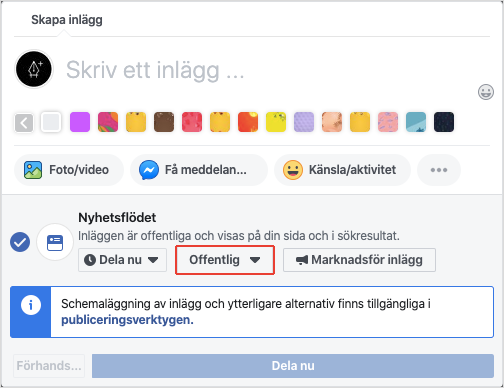Open the emoji picker smiley icon
This screenshot has height=388, width=504.
pyautogui.click(x=486, y=92)
